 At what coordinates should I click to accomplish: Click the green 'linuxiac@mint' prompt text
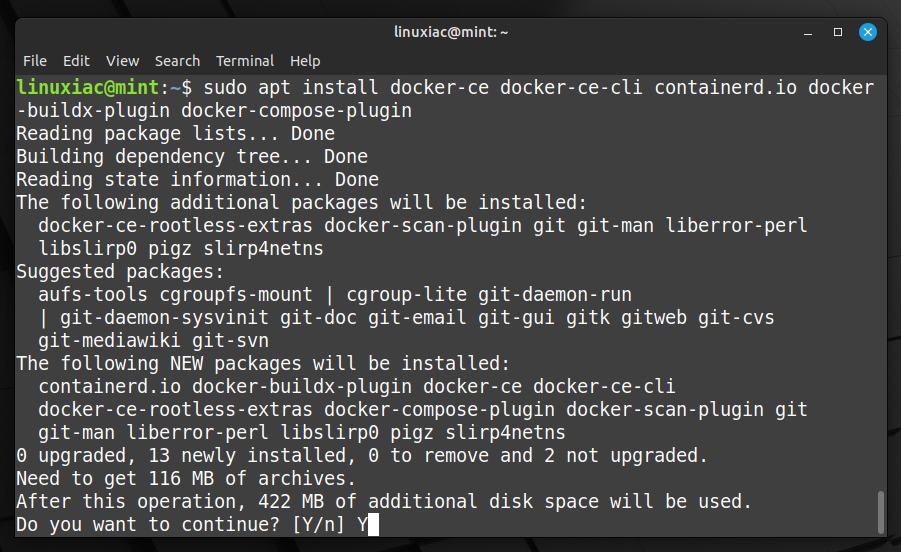pyautogui.click(x=88, y=87)
